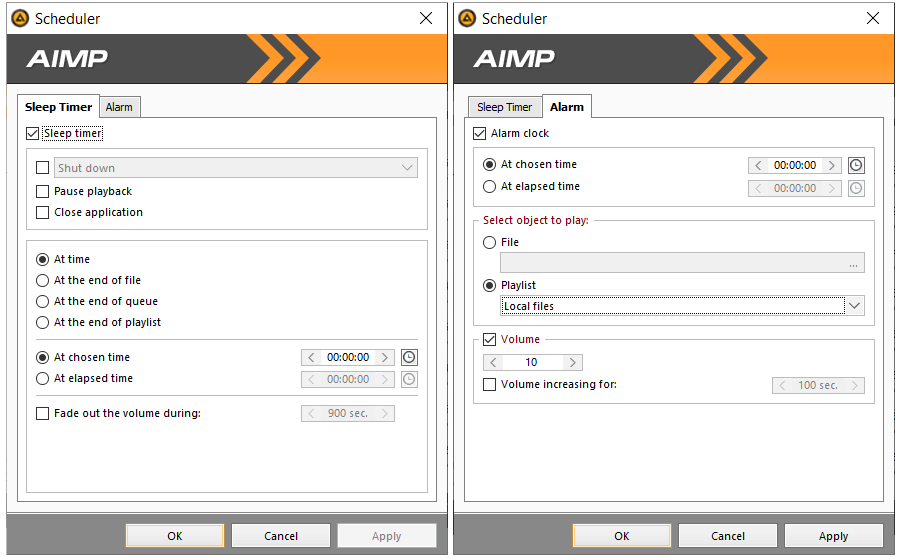
Task: Enable Volume increasing for checkbox
Action: point(490,384)
